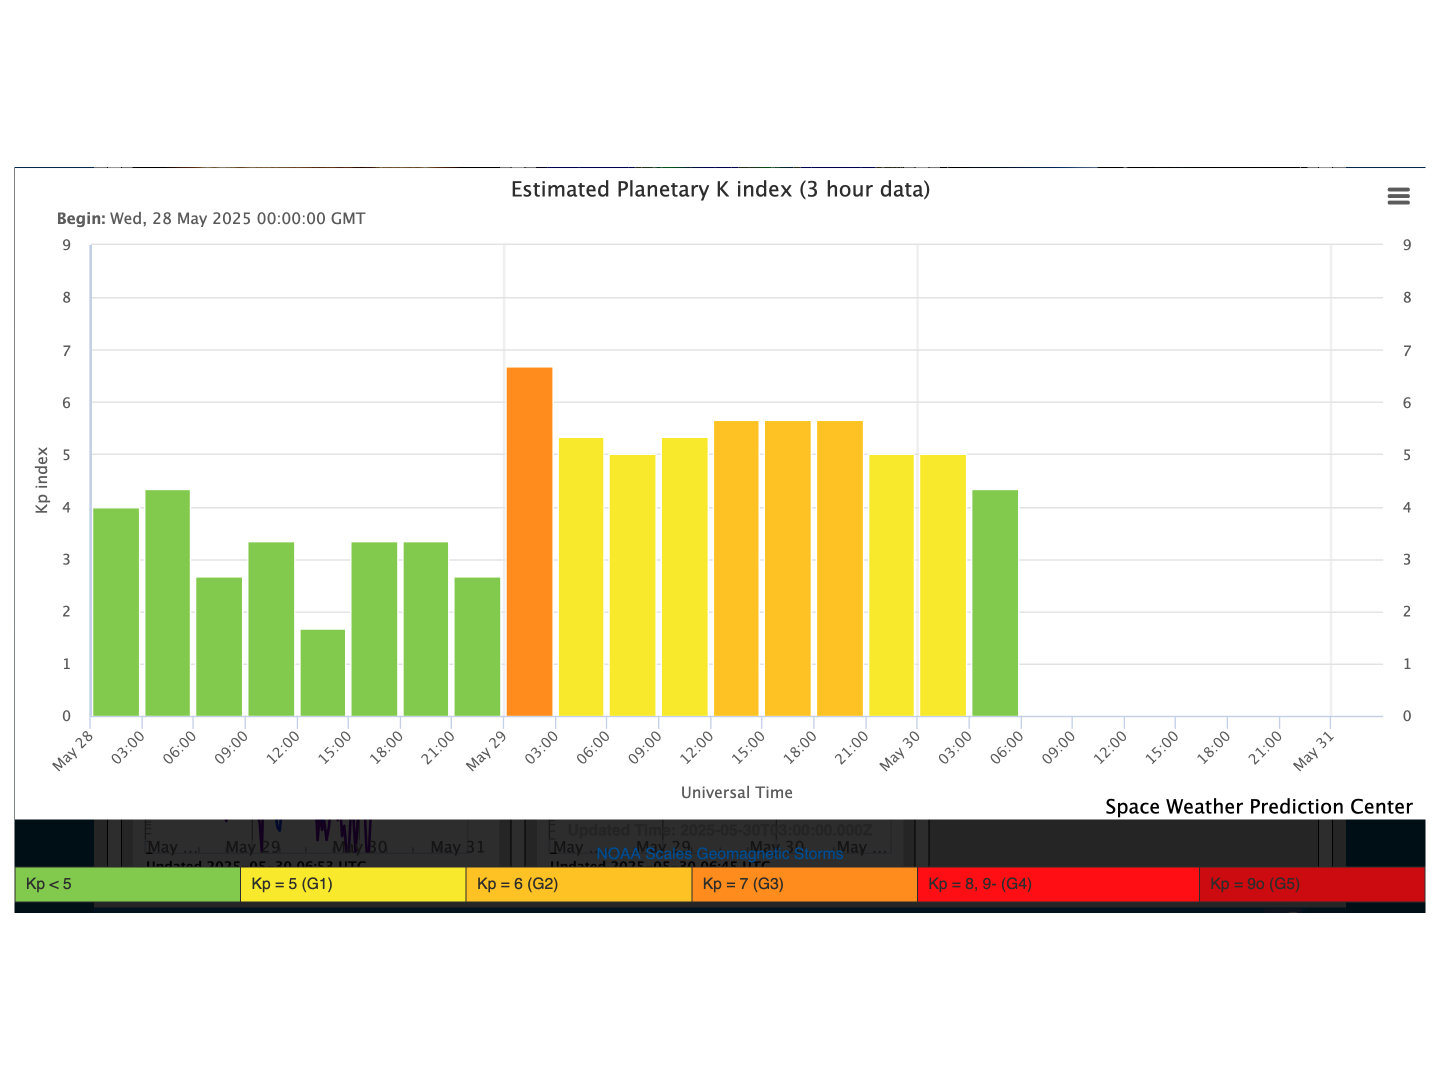The image size is (1440, 1080).
Task: Select the red 'Kp = 8, 9- (G4)' swatch
Action: 1058,884
